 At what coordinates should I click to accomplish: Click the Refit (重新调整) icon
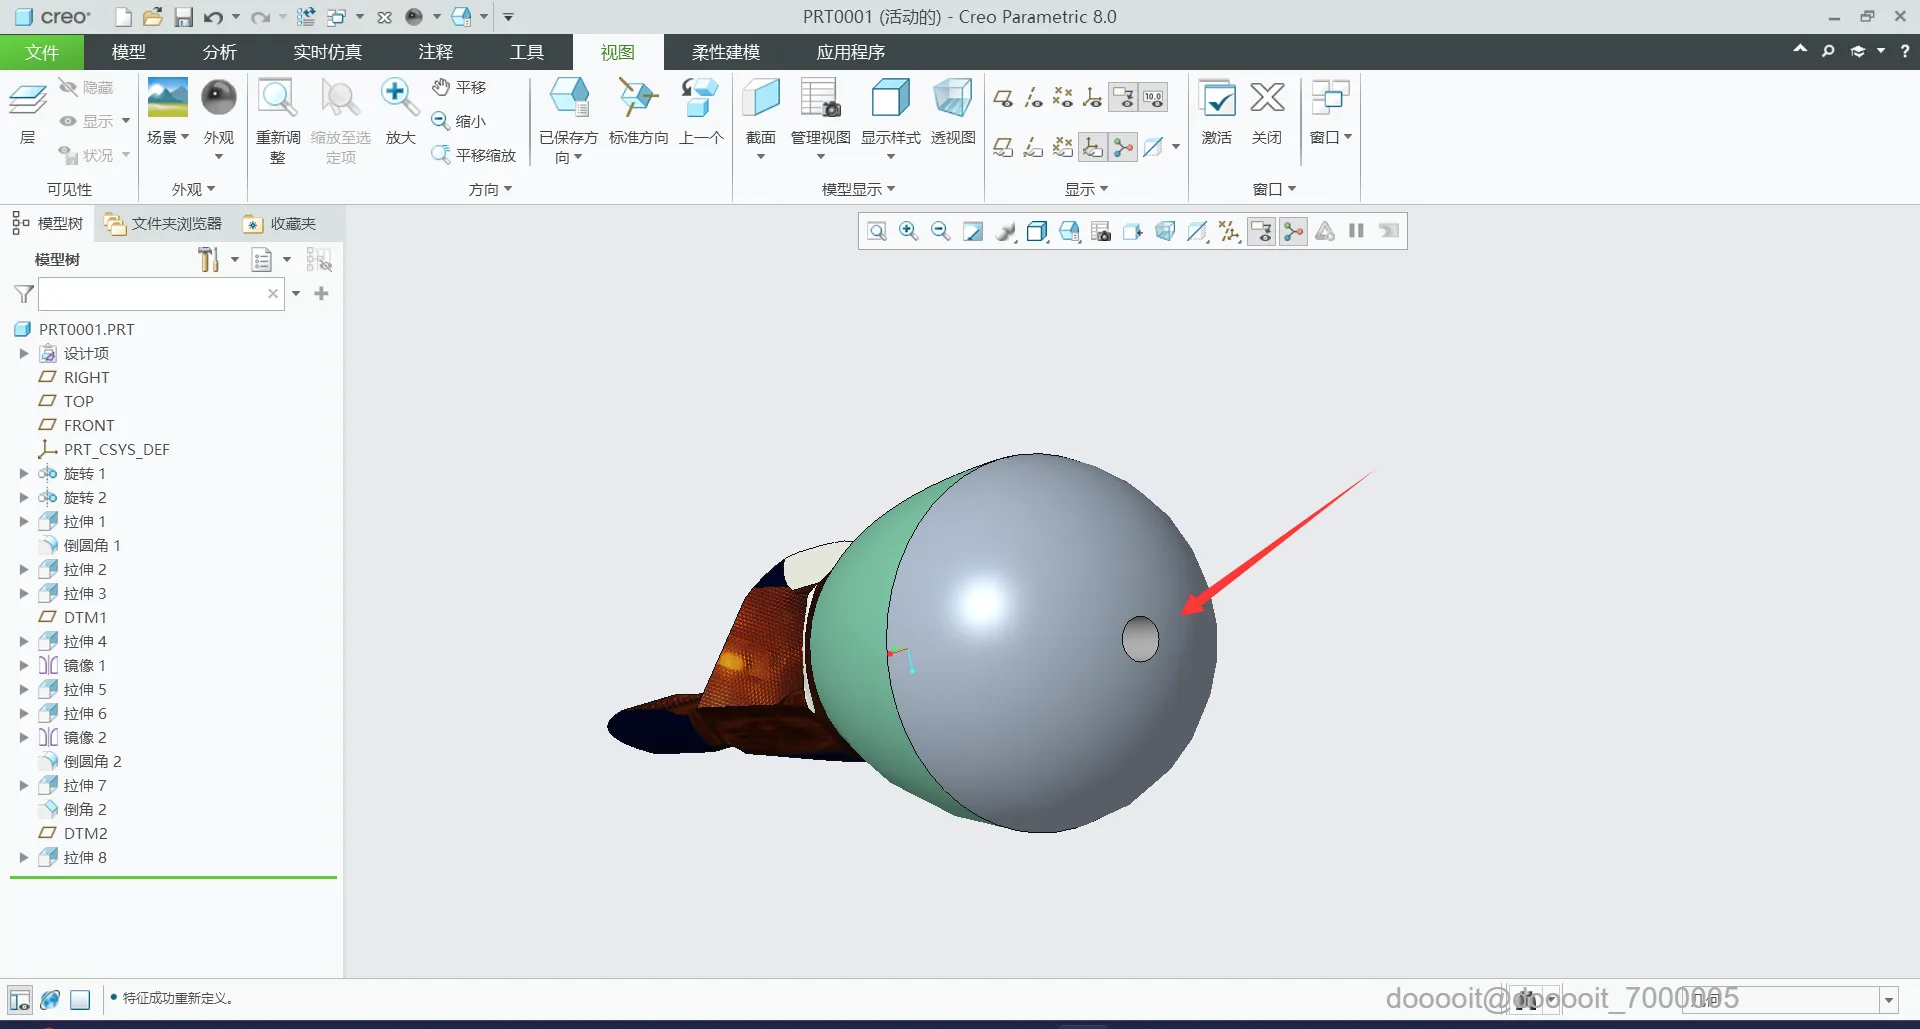click(x=277, y=100)
